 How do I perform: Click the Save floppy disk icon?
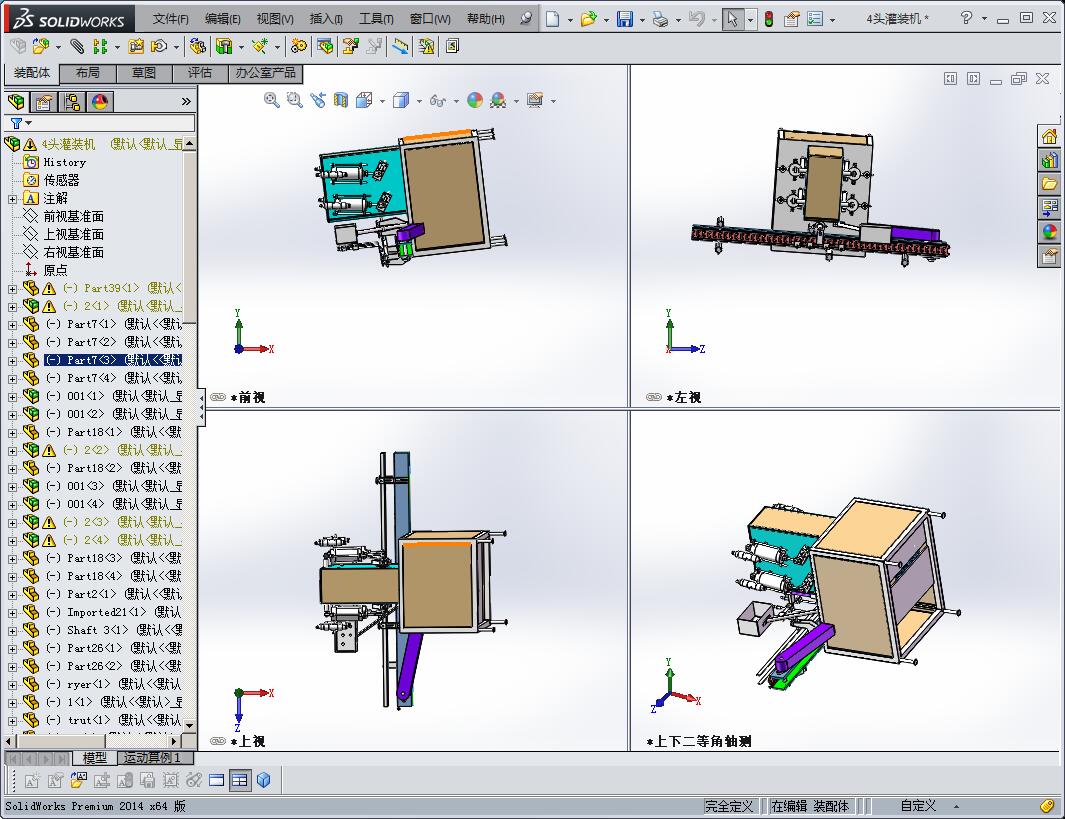click(x=625, y=19)
